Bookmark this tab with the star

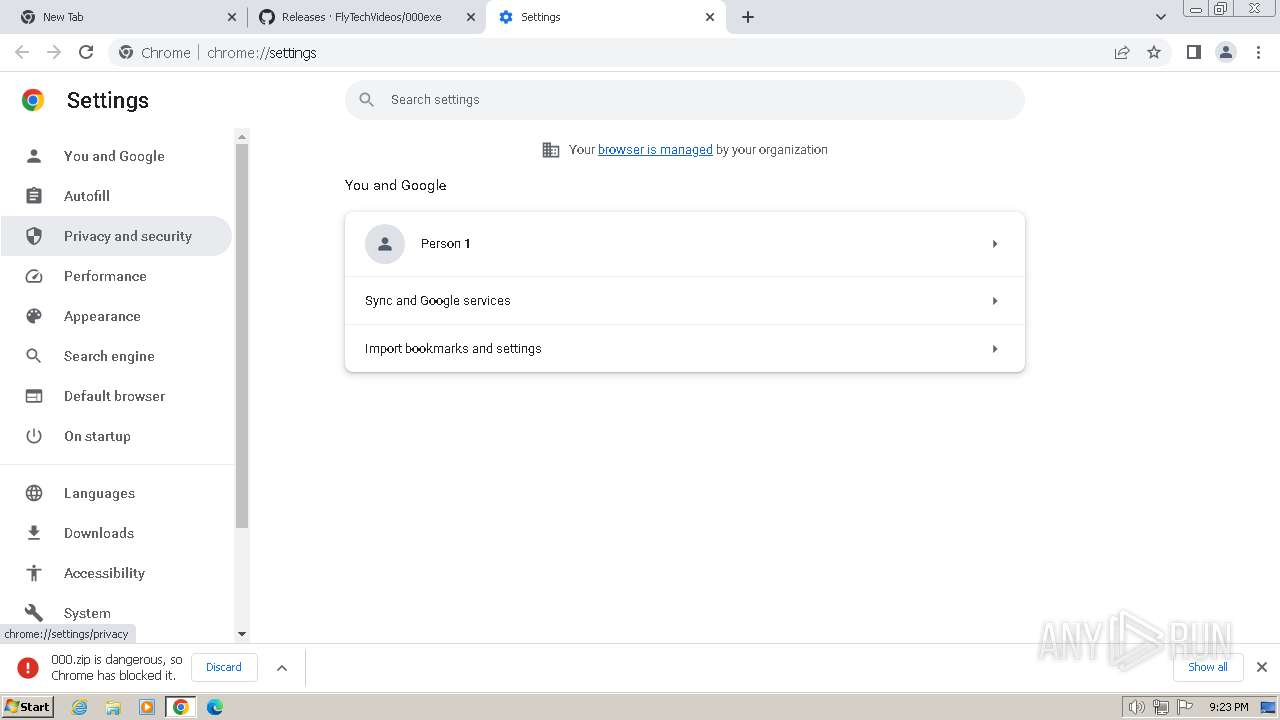coord(1154,52)
